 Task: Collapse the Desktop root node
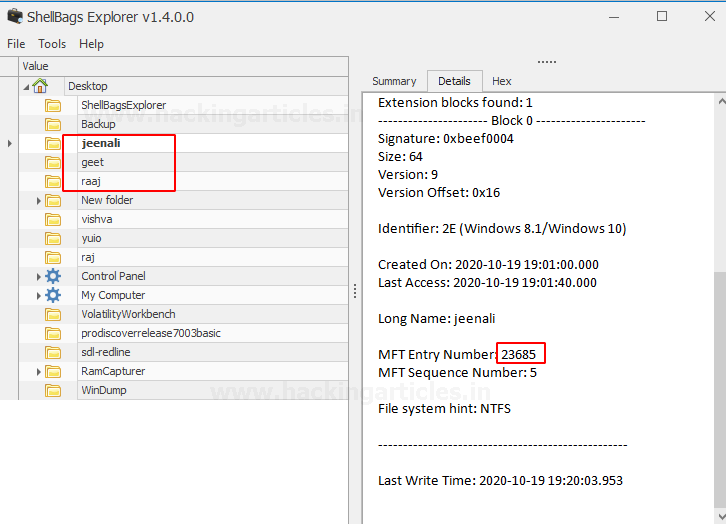(26, 87)
